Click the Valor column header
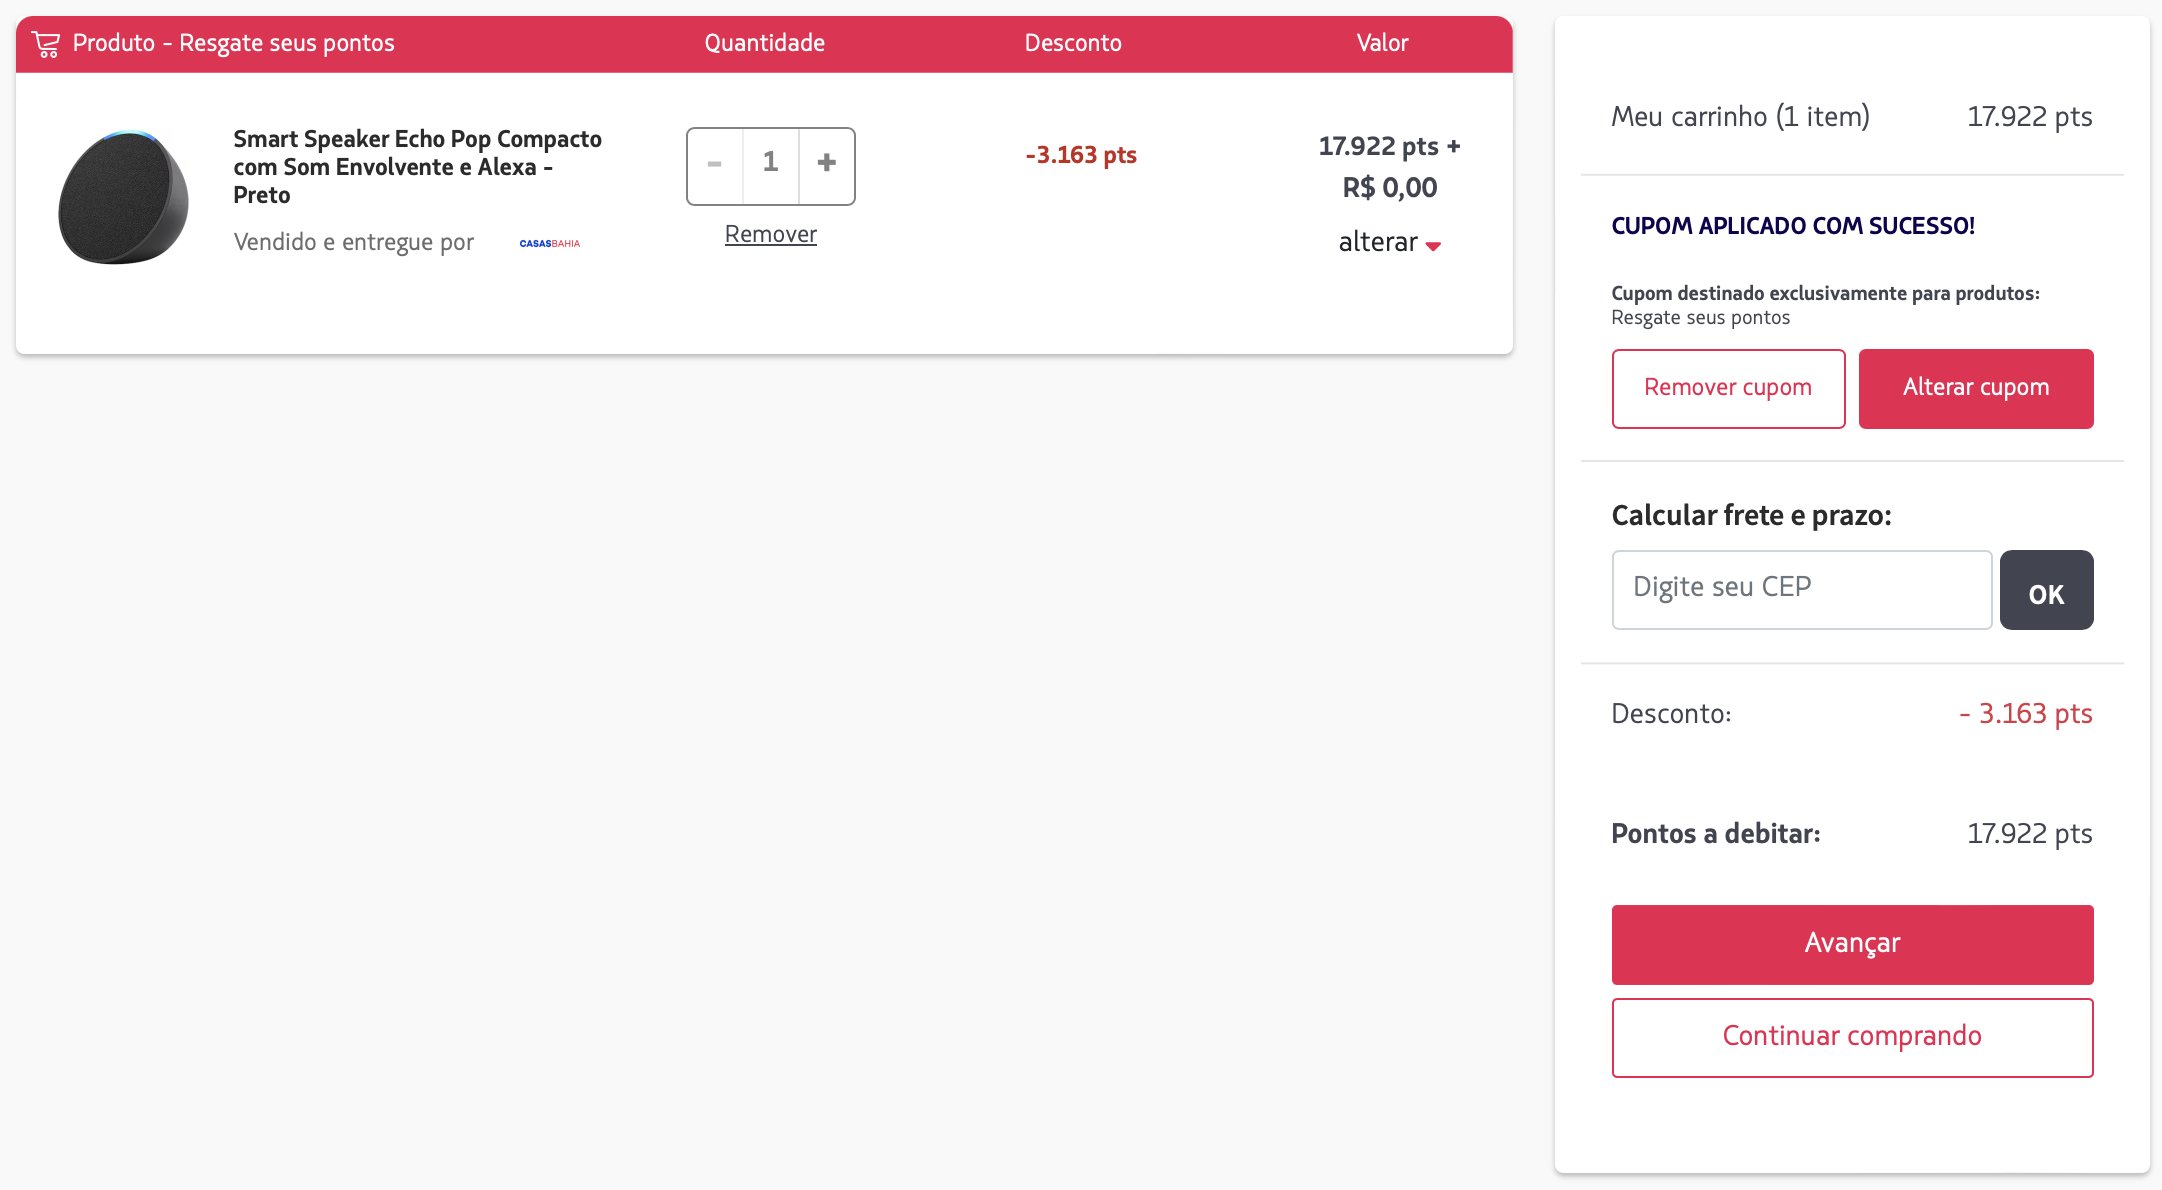The height and width of the screenshot is (1190, 2162). pos(1382,43)
